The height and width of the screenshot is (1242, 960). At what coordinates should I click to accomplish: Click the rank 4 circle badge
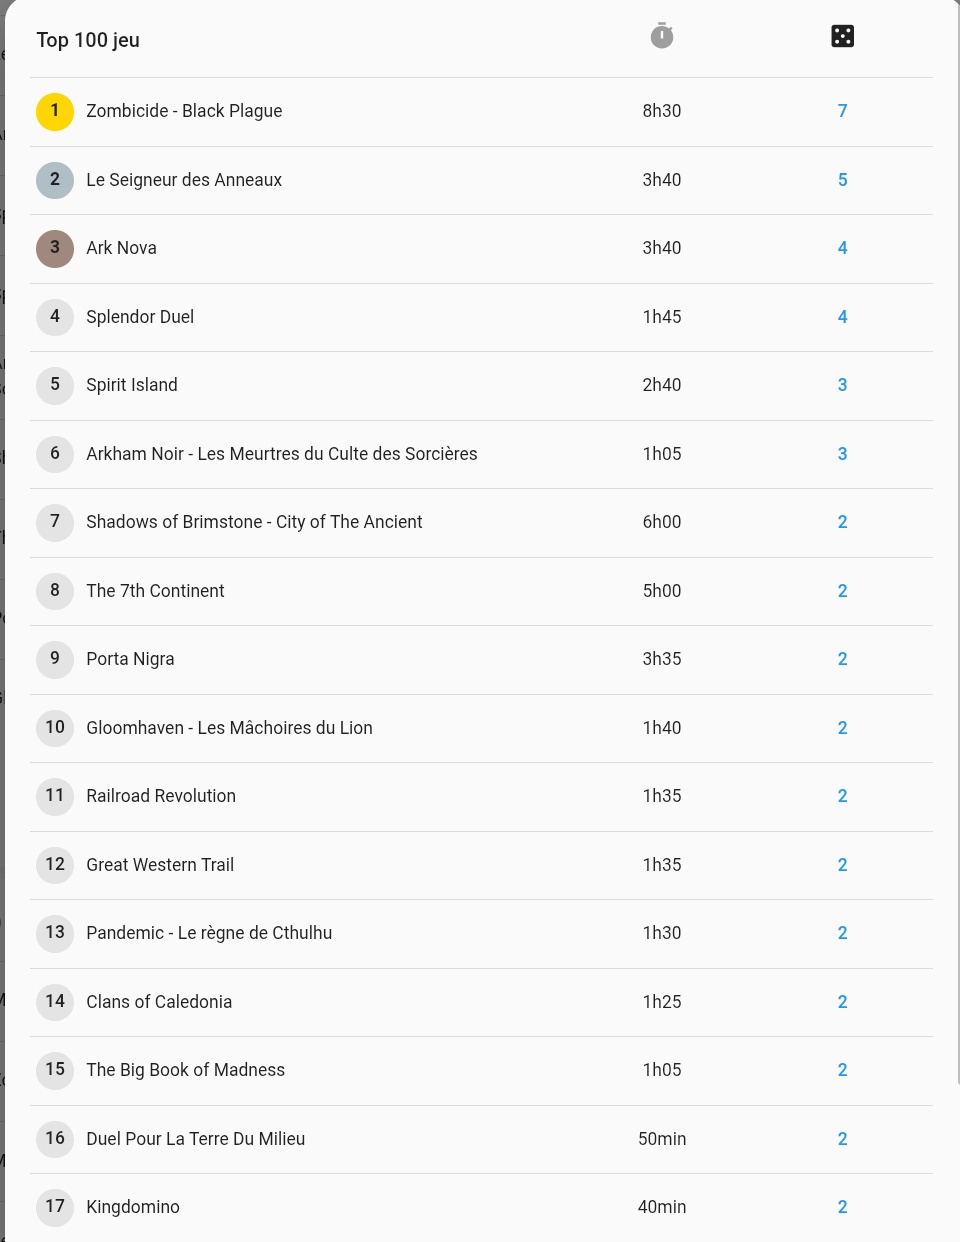(55, 317)
